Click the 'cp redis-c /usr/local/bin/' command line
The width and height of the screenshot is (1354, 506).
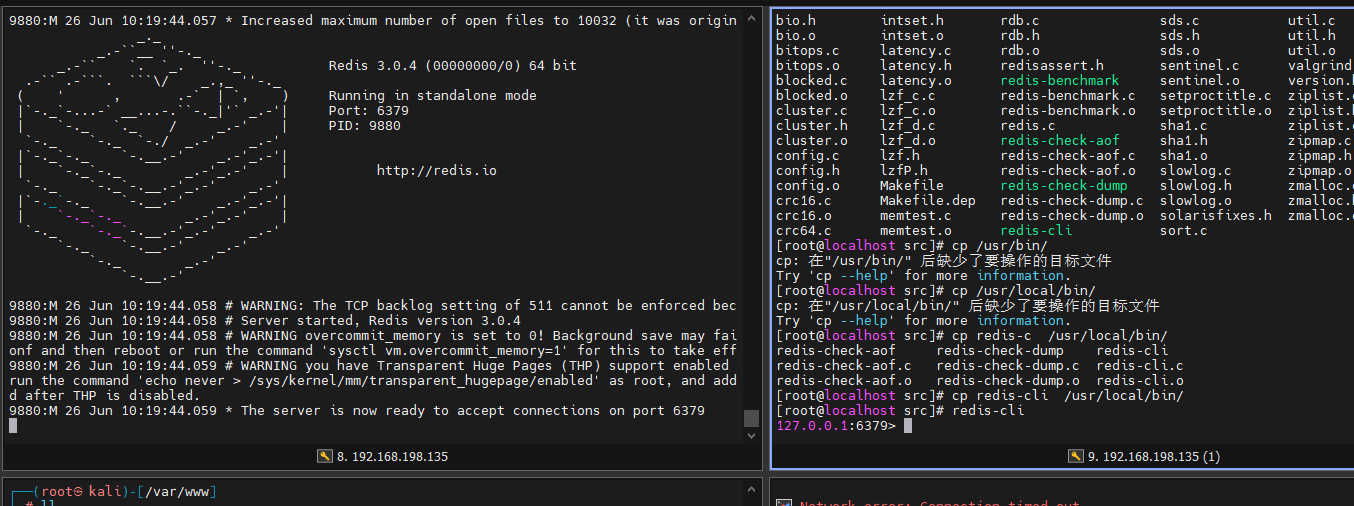972,336
